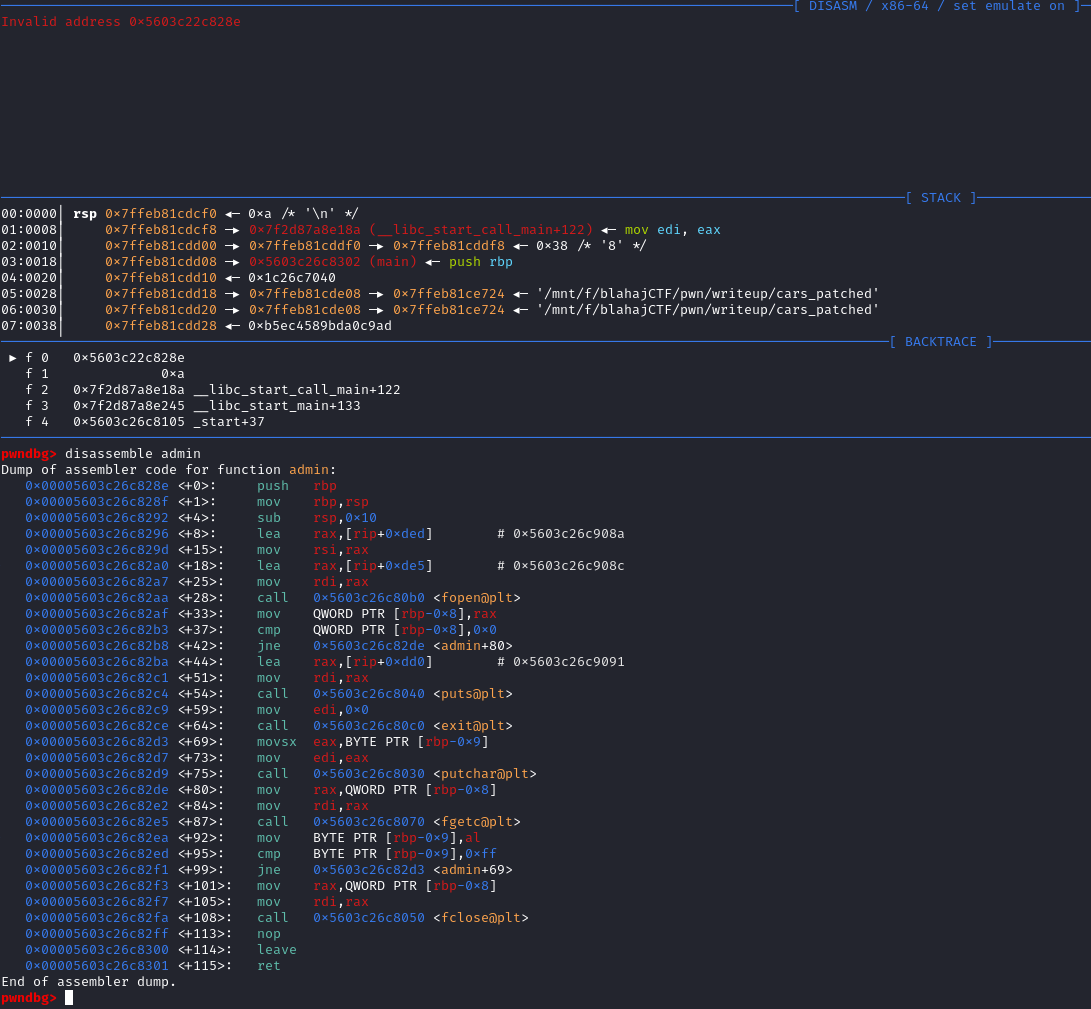The image size is (1091, 1009).
Task: Click the typed 'disassemble admin' command
Action: tap(133, 454)
